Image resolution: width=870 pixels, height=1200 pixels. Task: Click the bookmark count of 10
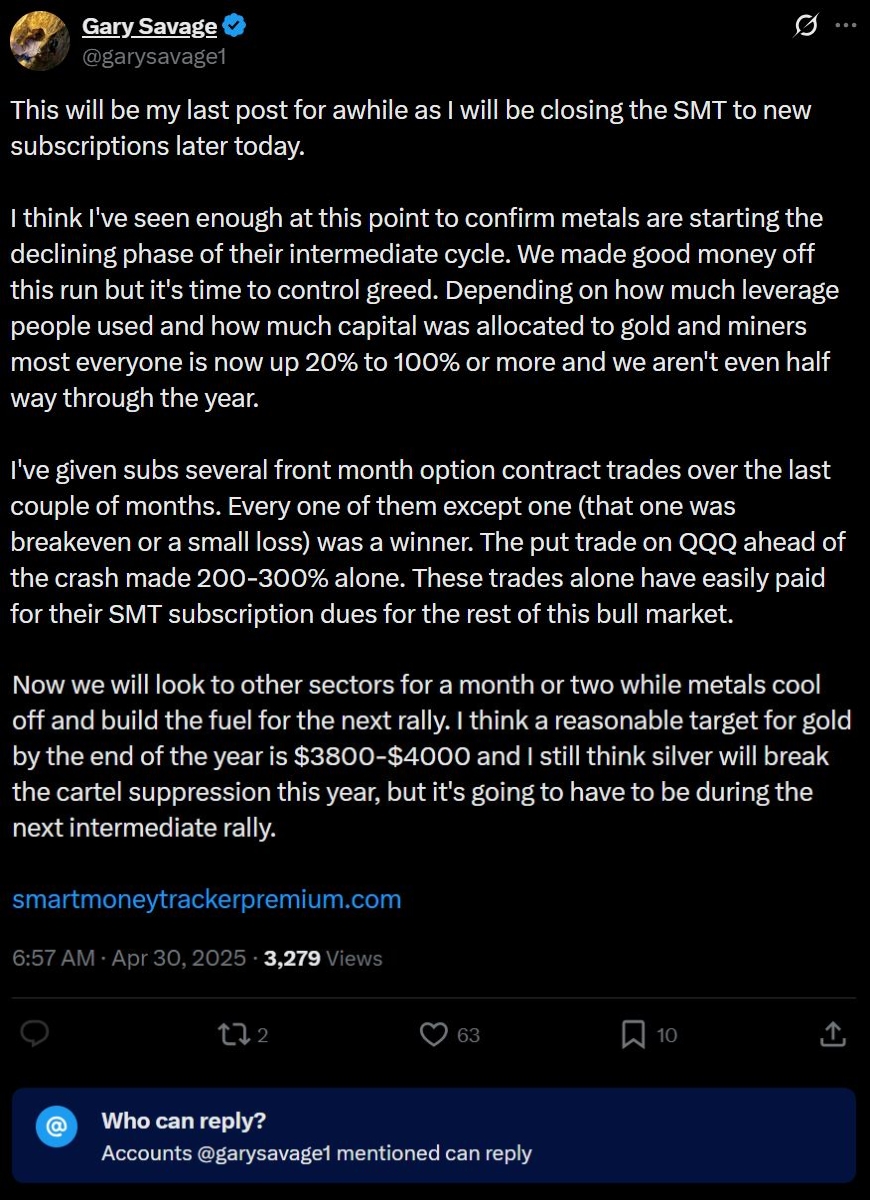click(667, 1036)
